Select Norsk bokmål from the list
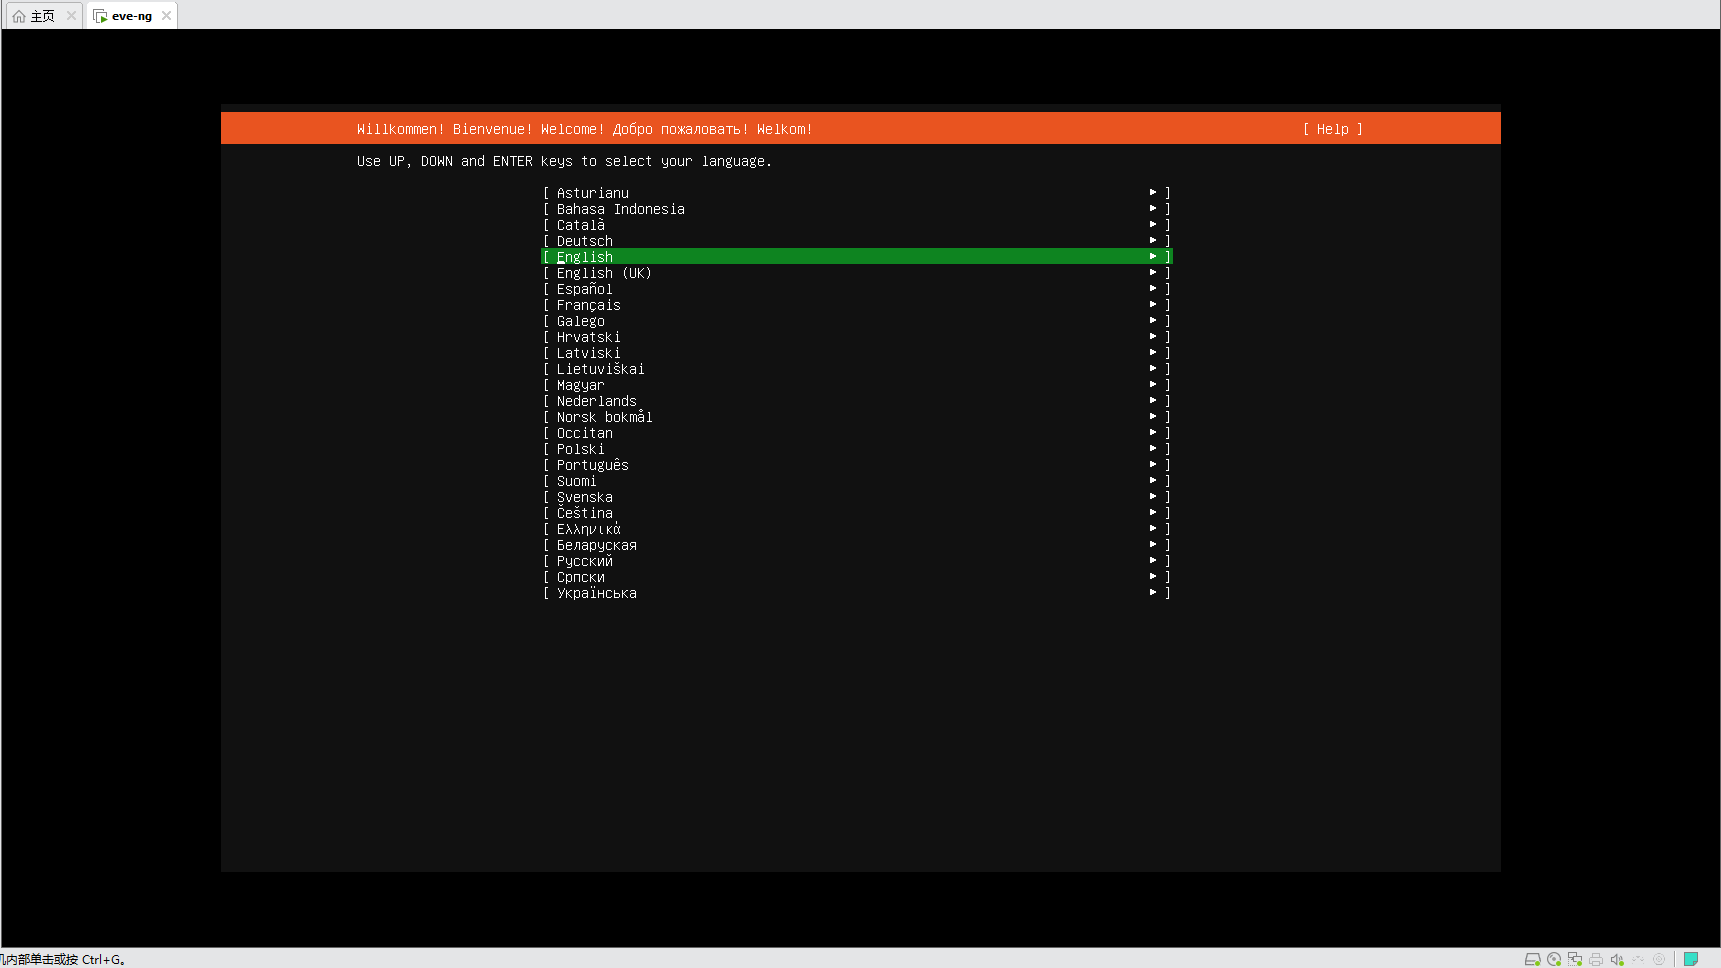The height and width of the screenshot is (968, 1721). [x=856, y=417]
